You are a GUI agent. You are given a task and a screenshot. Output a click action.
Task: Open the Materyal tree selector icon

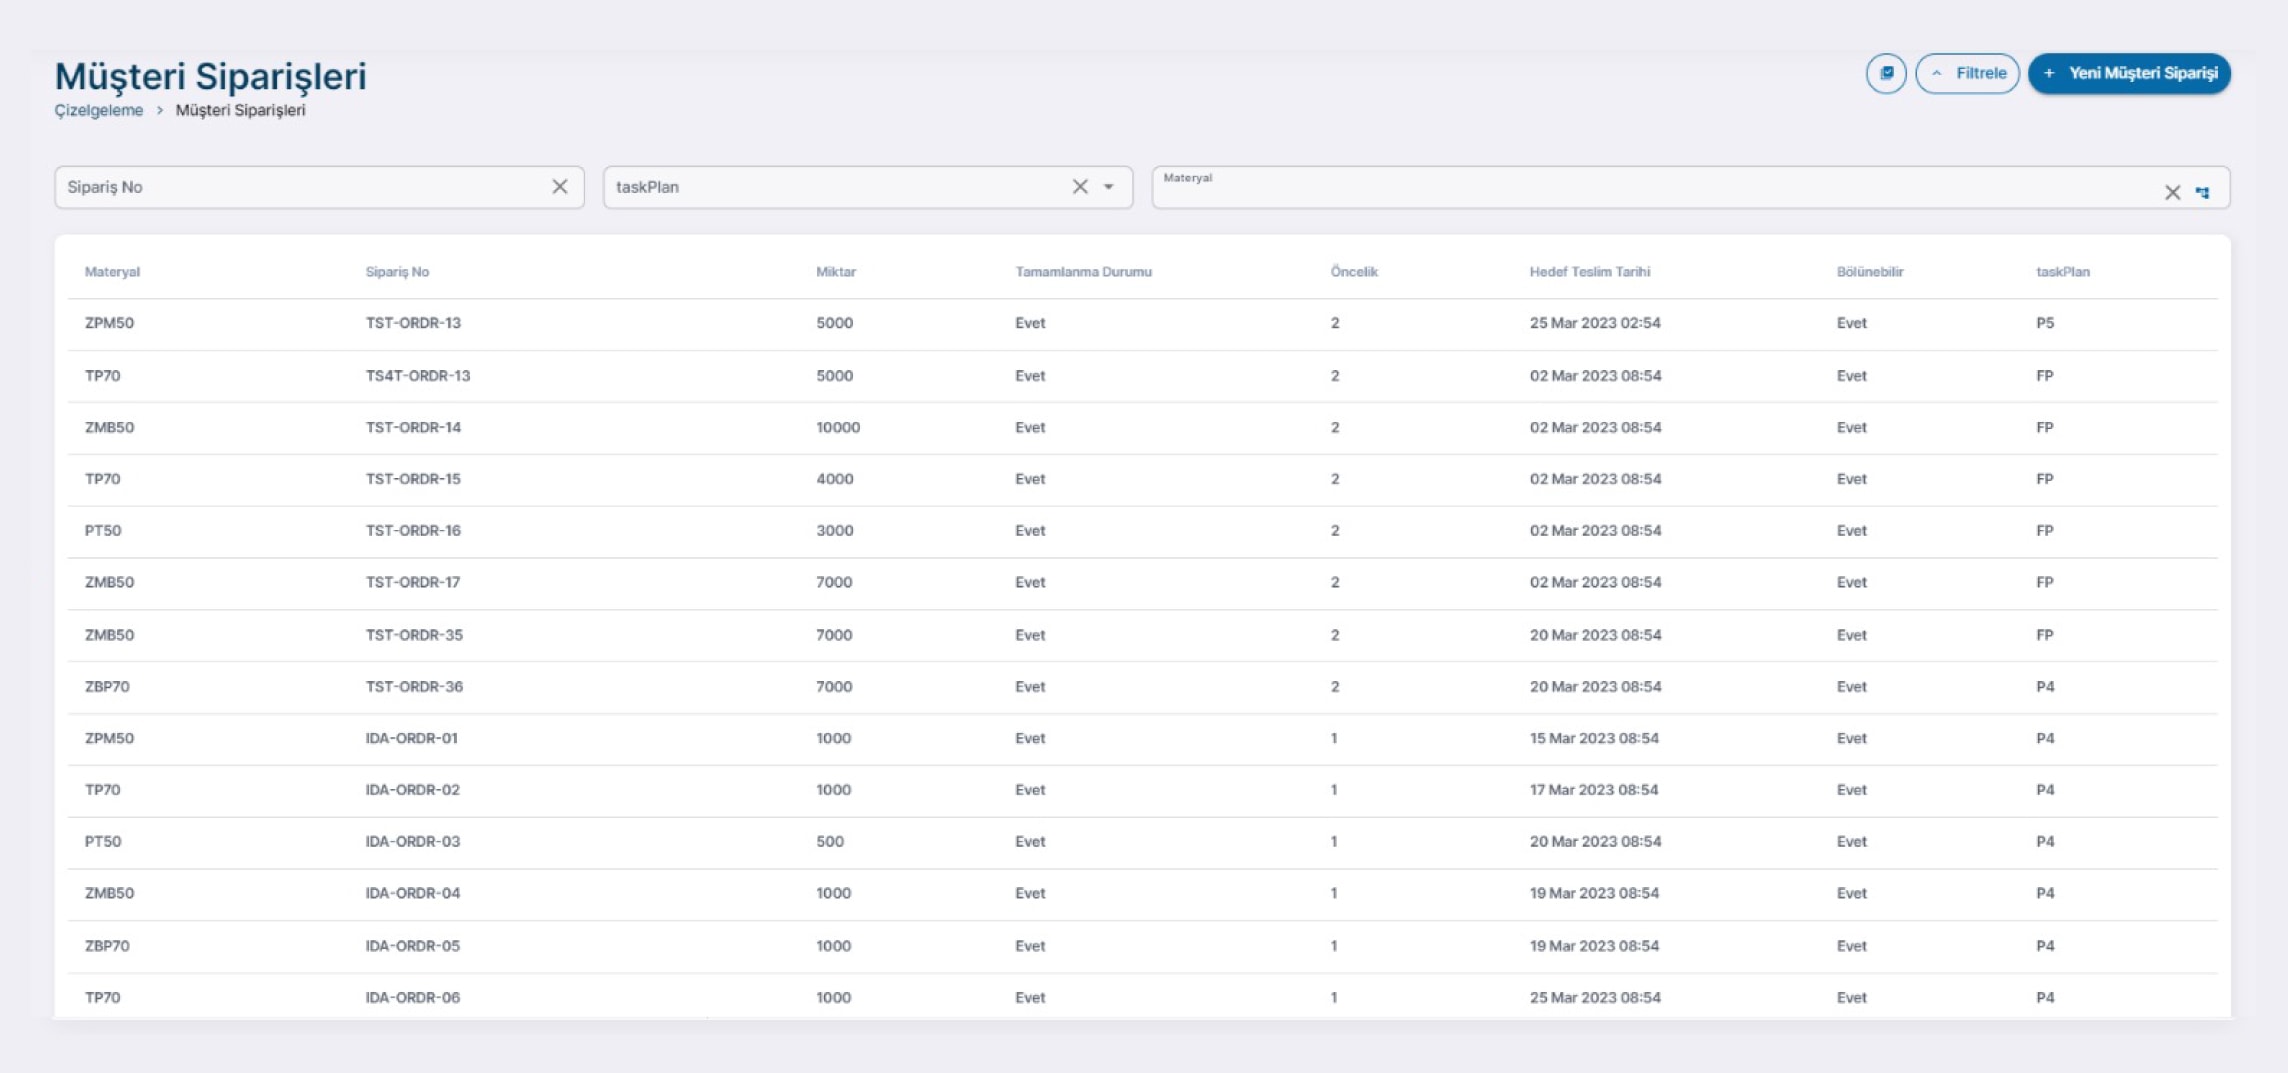click(2203, 192)
